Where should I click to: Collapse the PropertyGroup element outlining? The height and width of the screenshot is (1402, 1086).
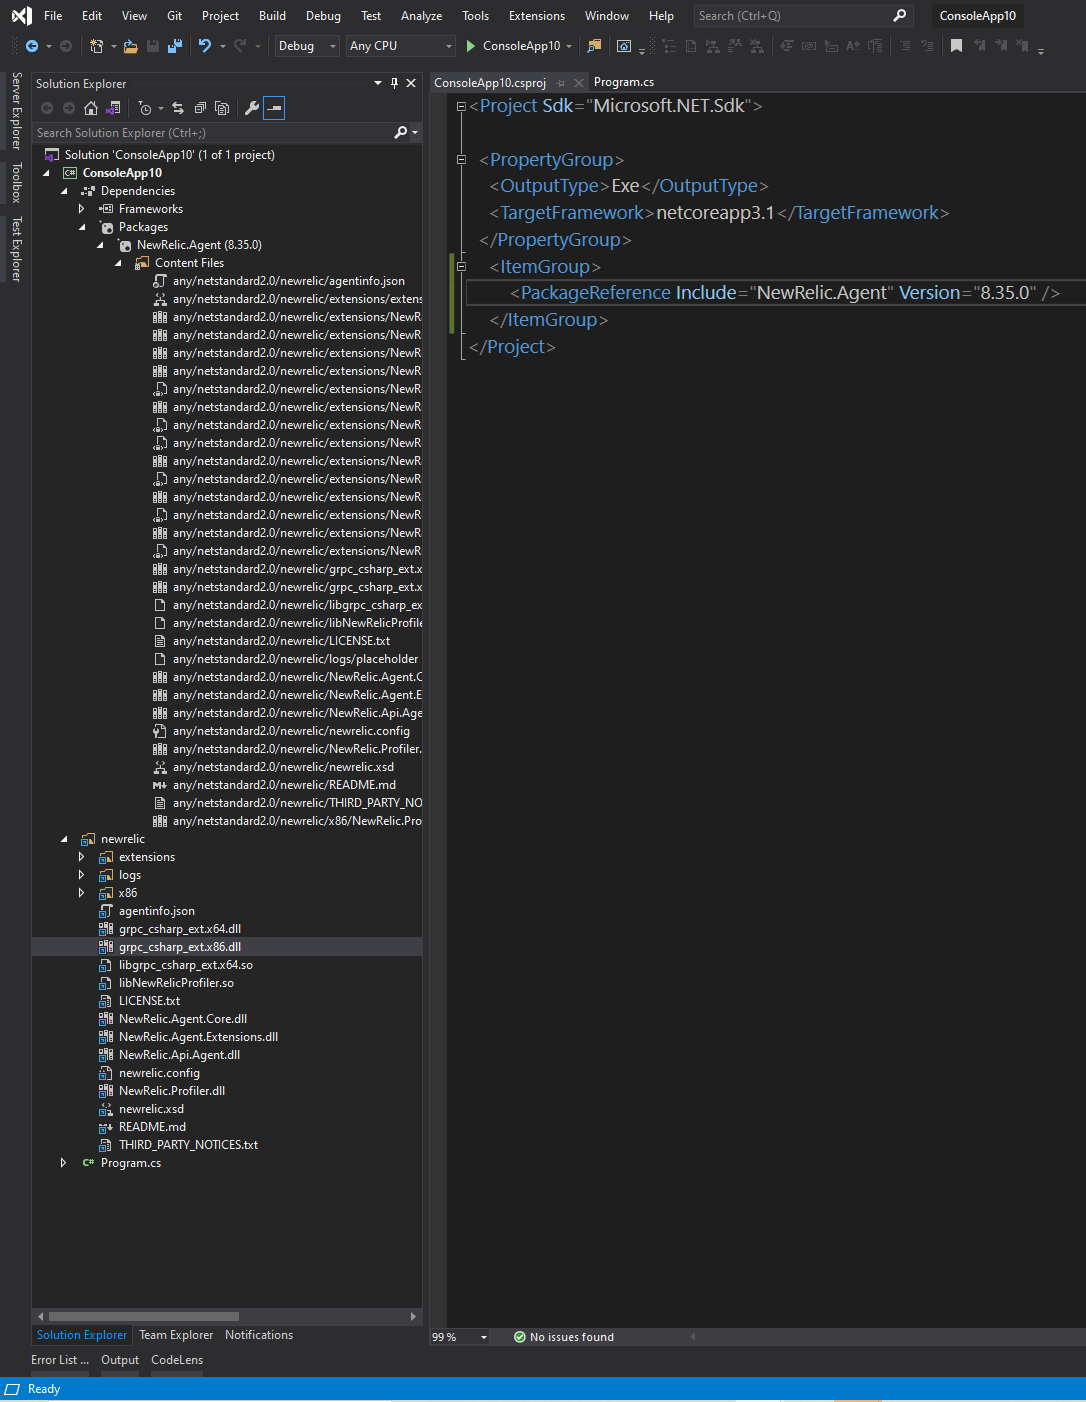point(461,160)
